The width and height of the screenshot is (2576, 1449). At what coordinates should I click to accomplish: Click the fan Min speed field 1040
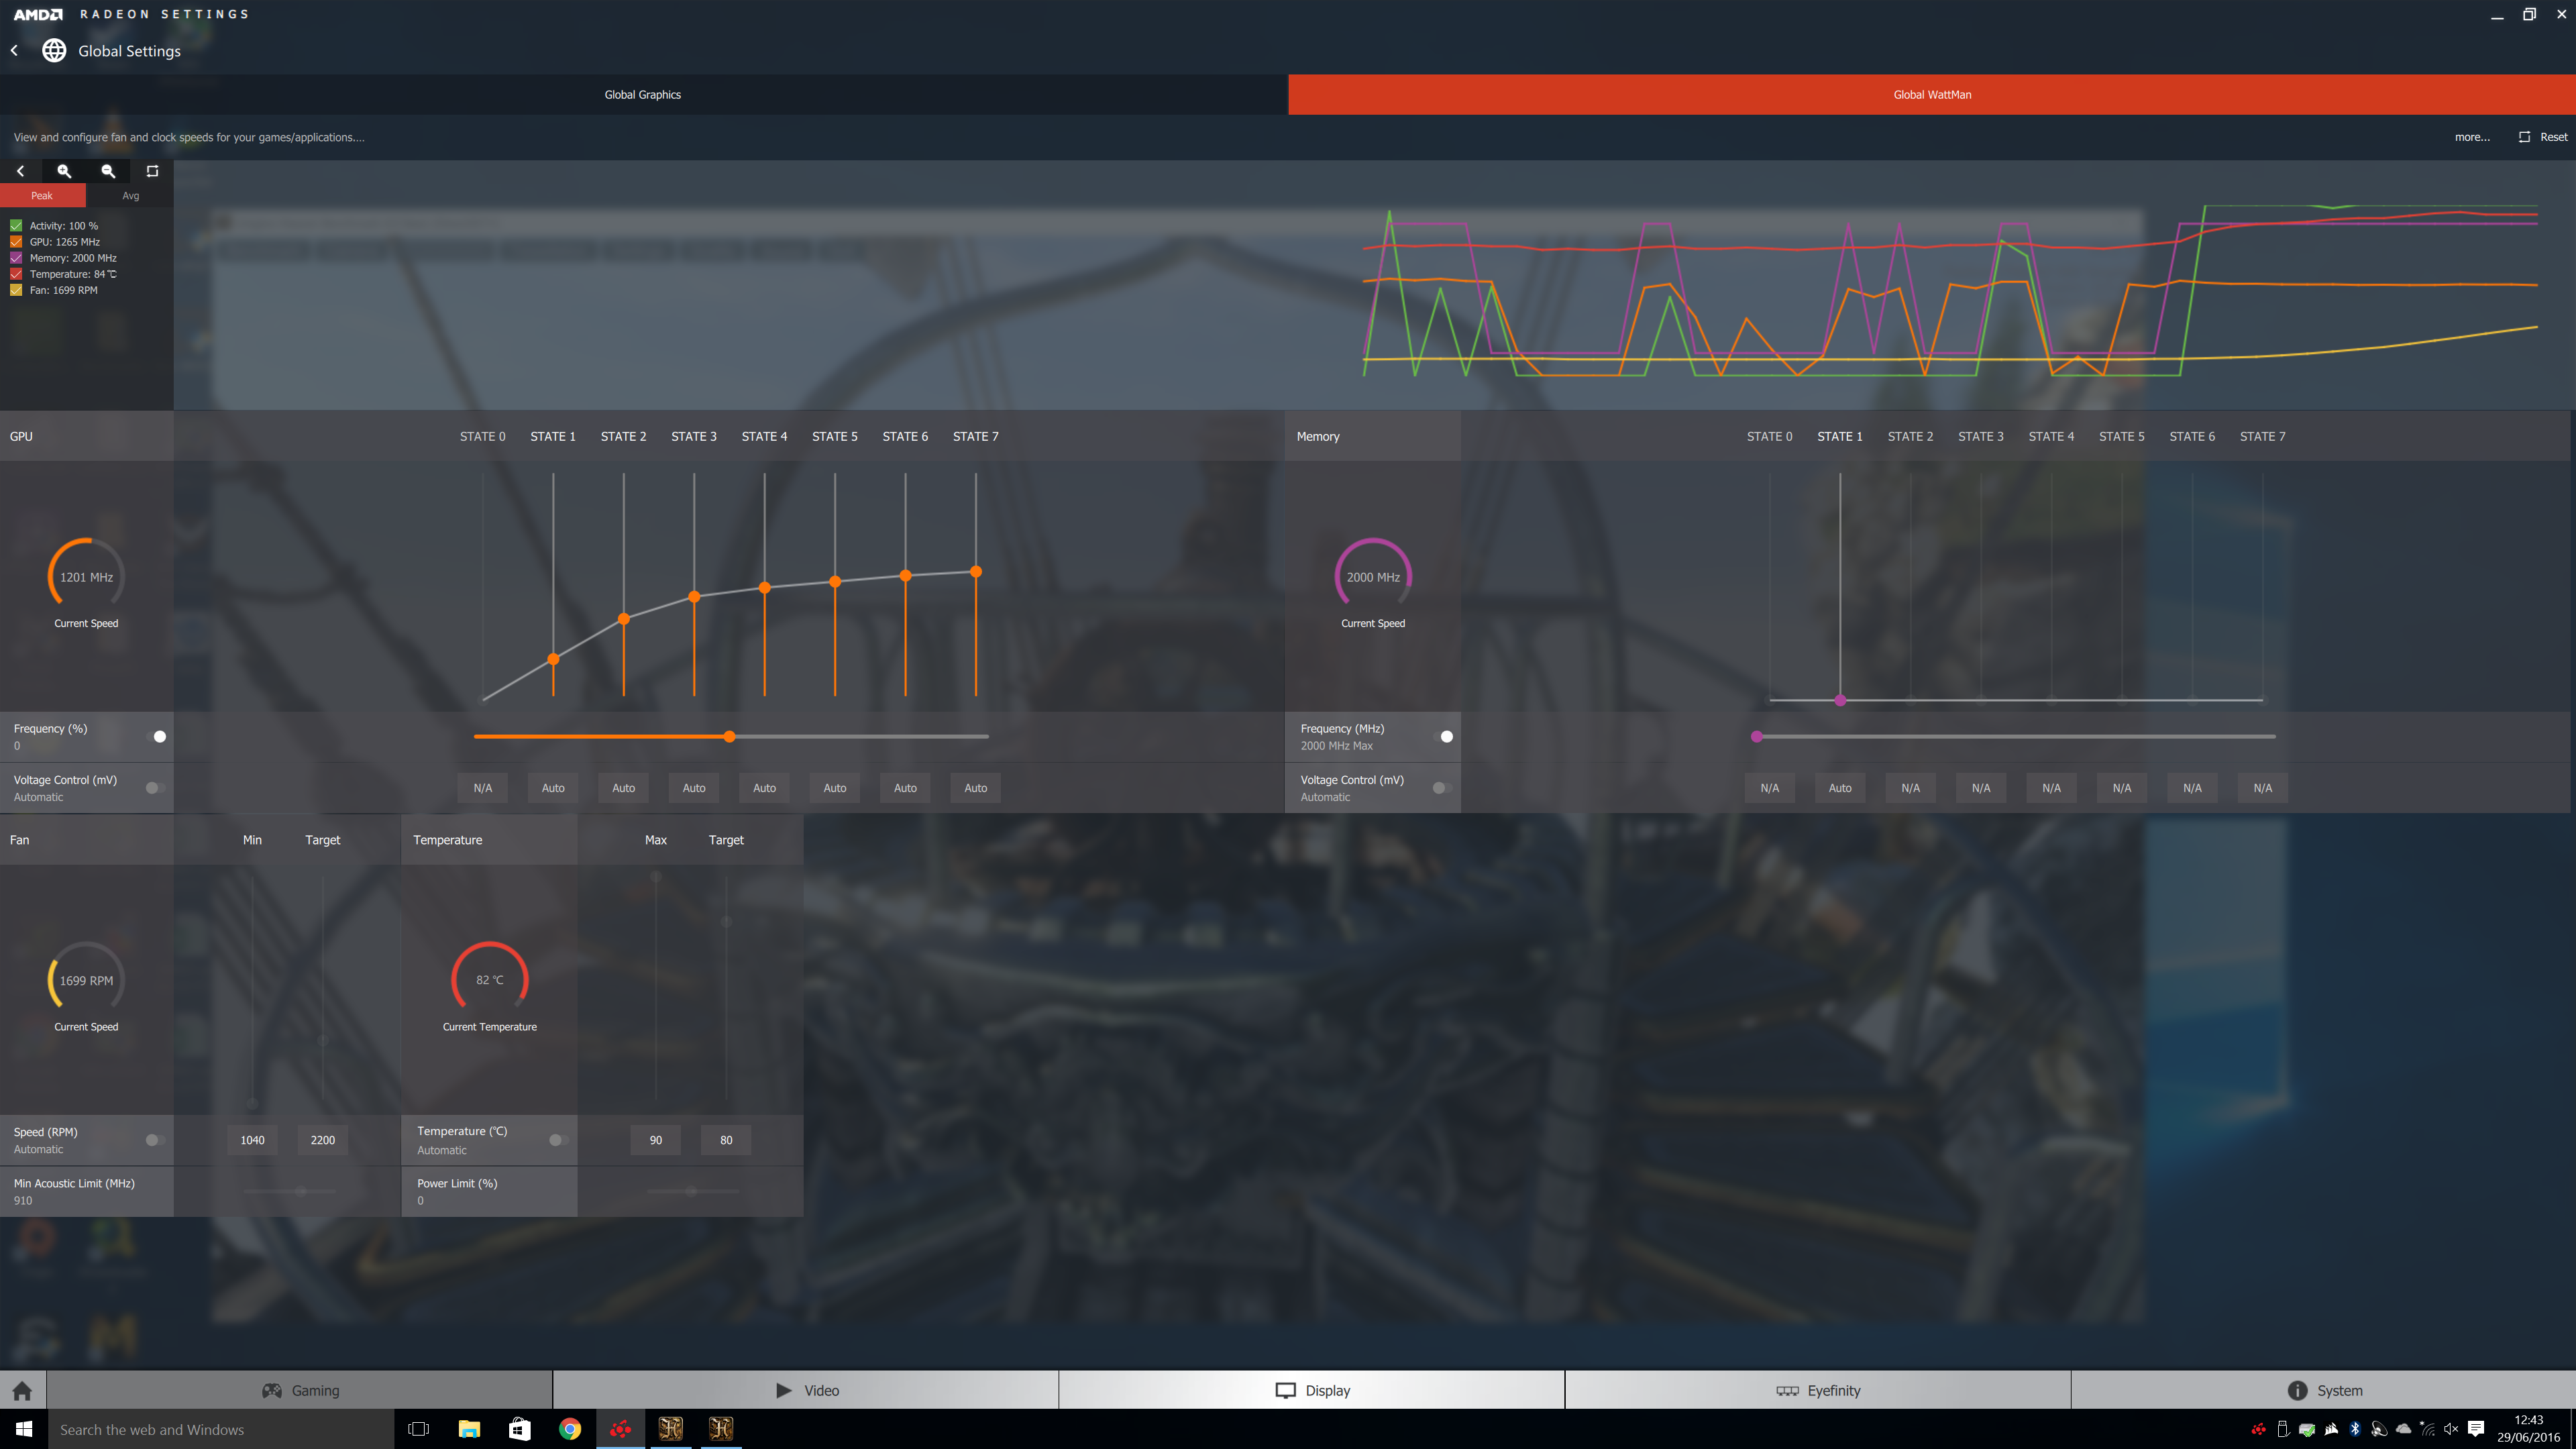(x=252, y=1140)
